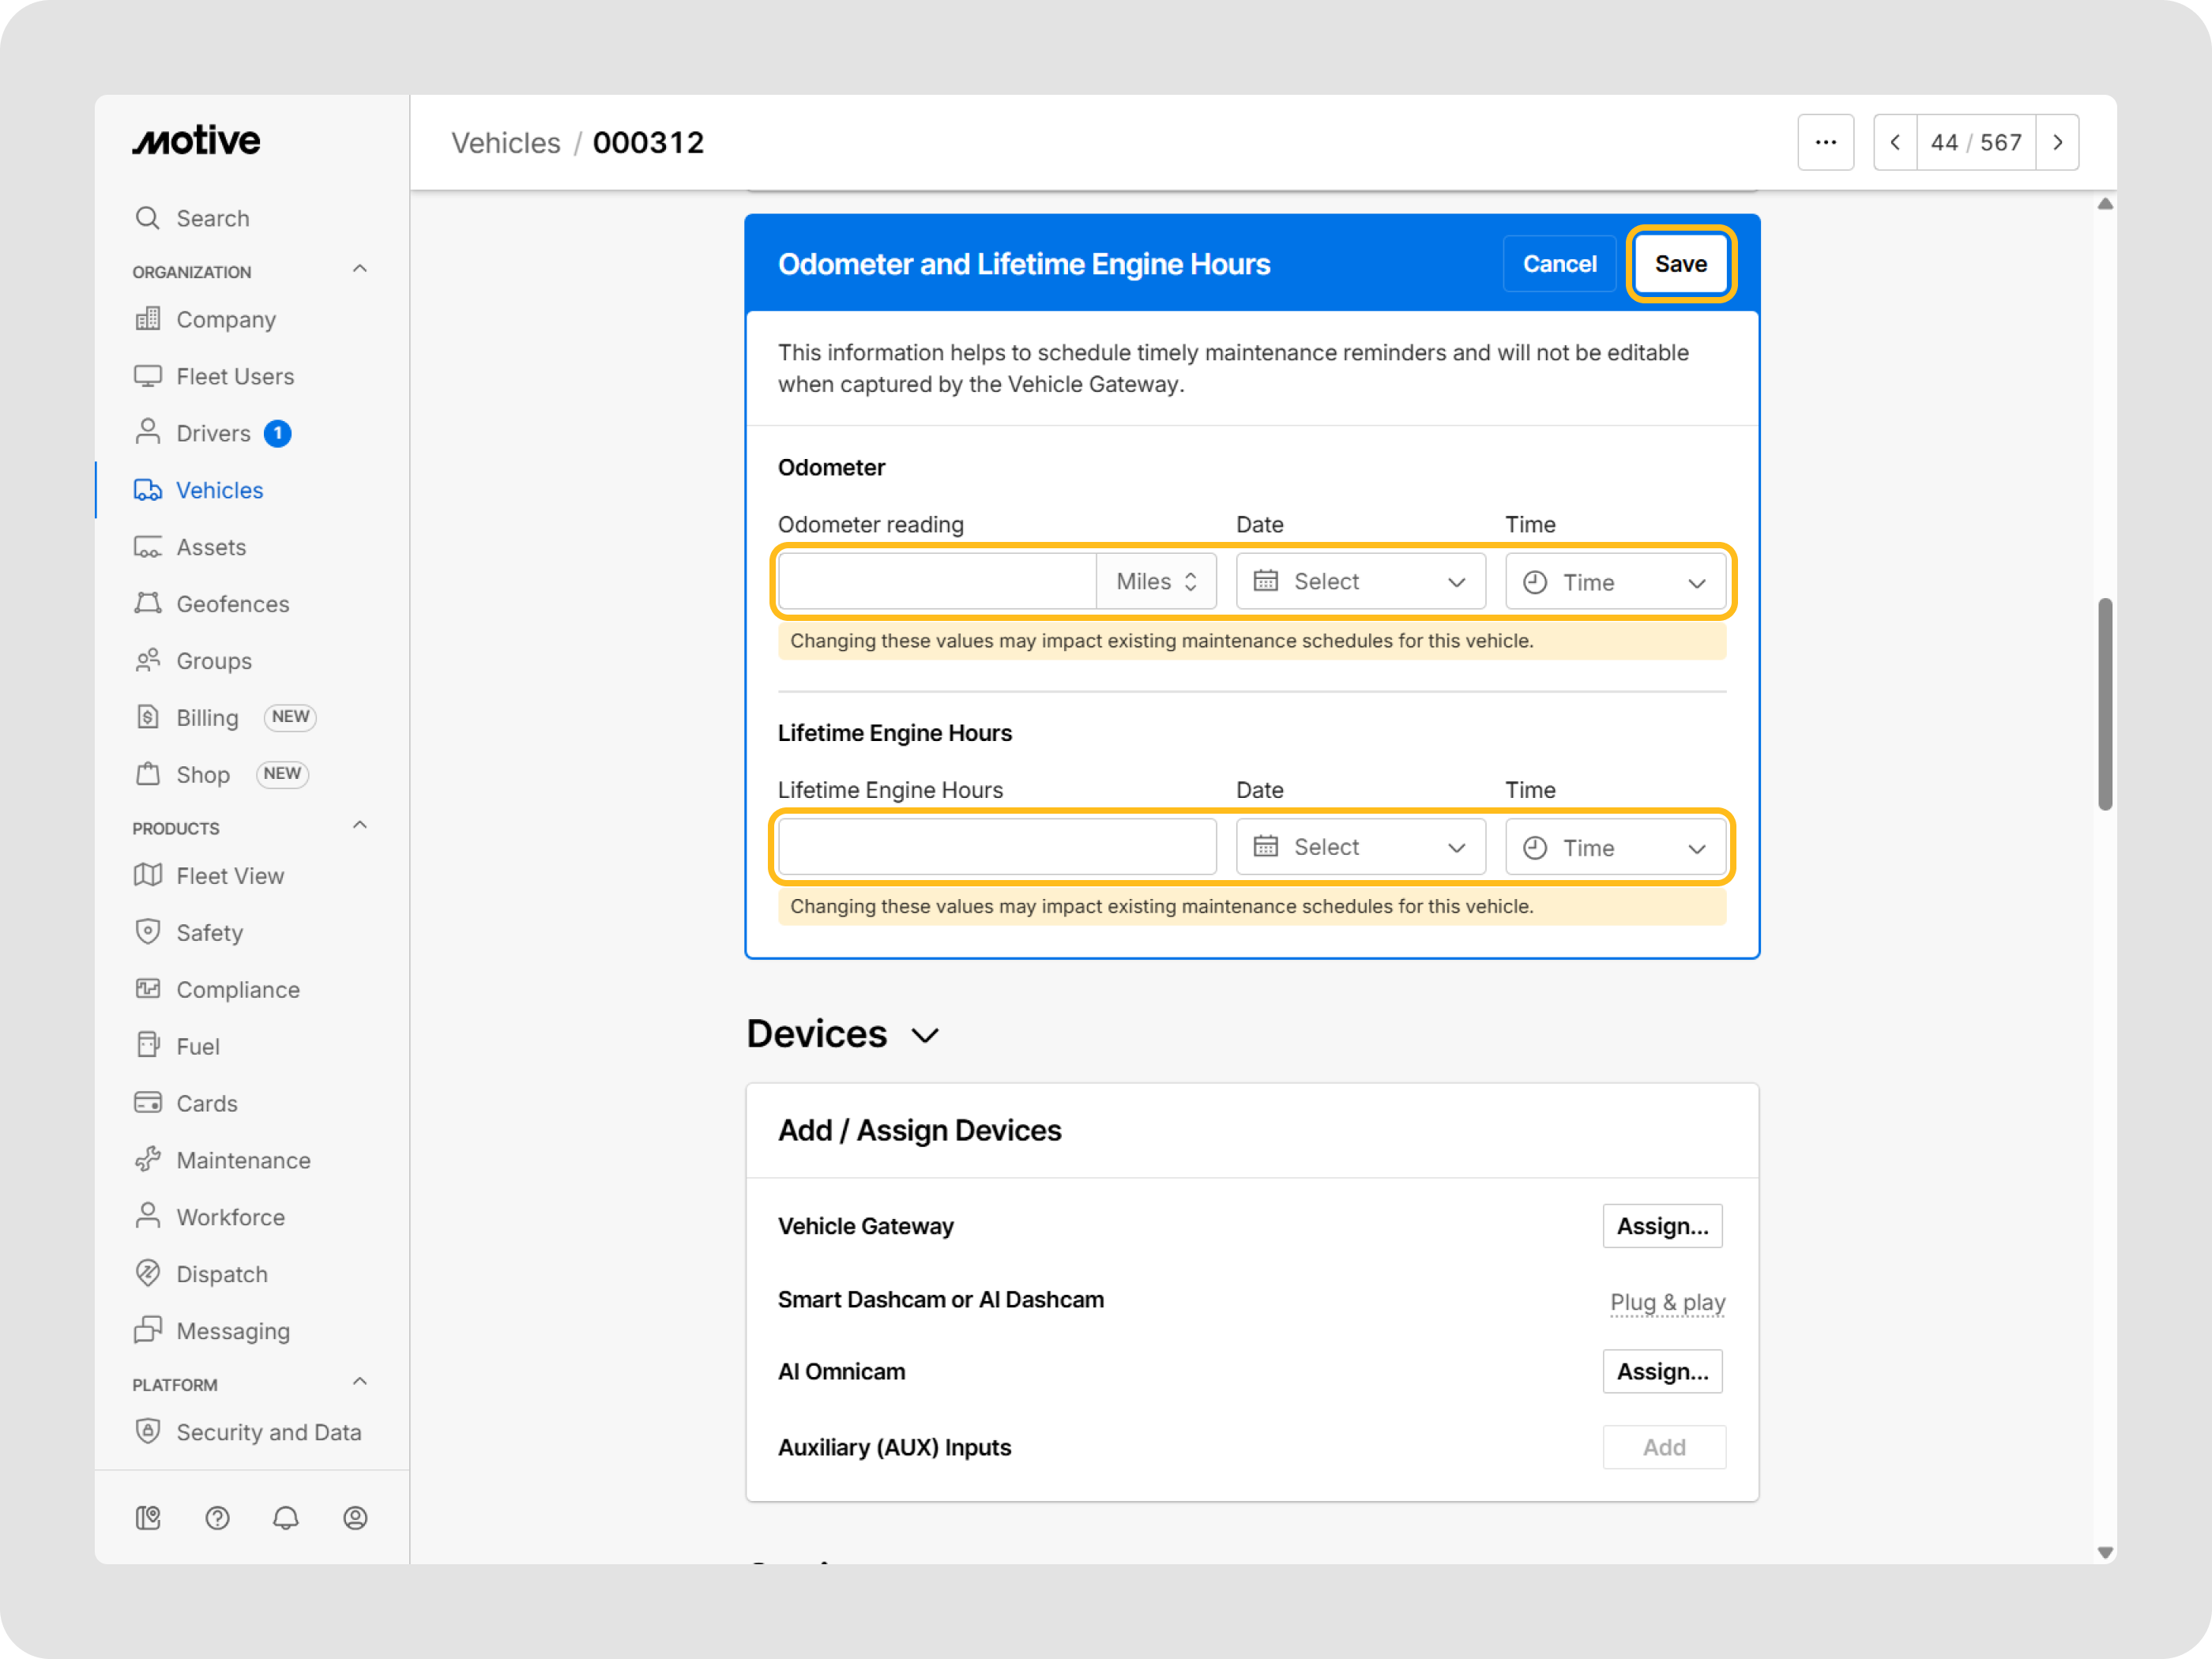Open the user profile icon
The height and width of the screenshot is (1659, 2212).
(355, 1518)
